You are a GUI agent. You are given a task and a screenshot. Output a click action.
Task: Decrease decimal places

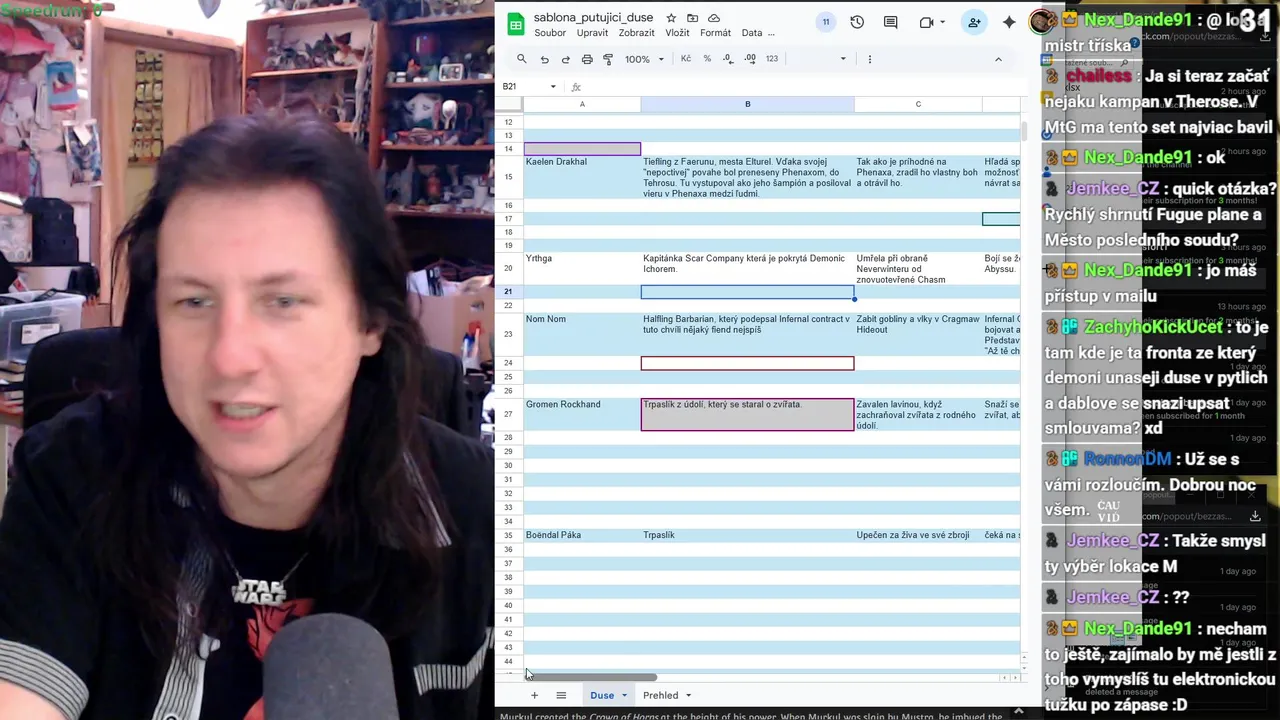(728, 59)
